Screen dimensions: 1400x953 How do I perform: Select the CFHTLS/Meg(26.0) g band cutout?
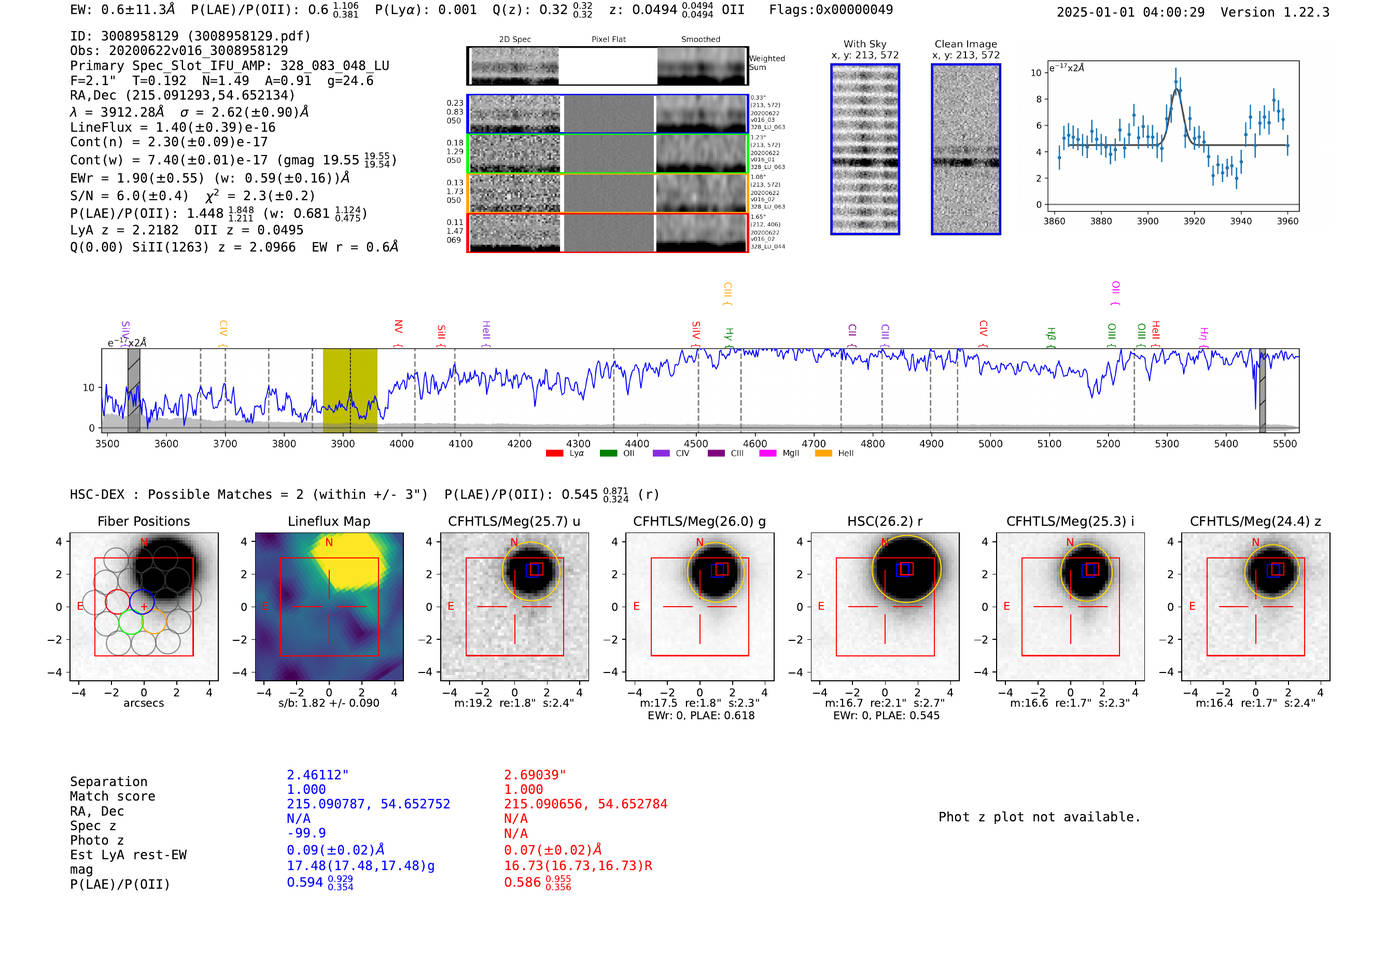pos(700,606)
